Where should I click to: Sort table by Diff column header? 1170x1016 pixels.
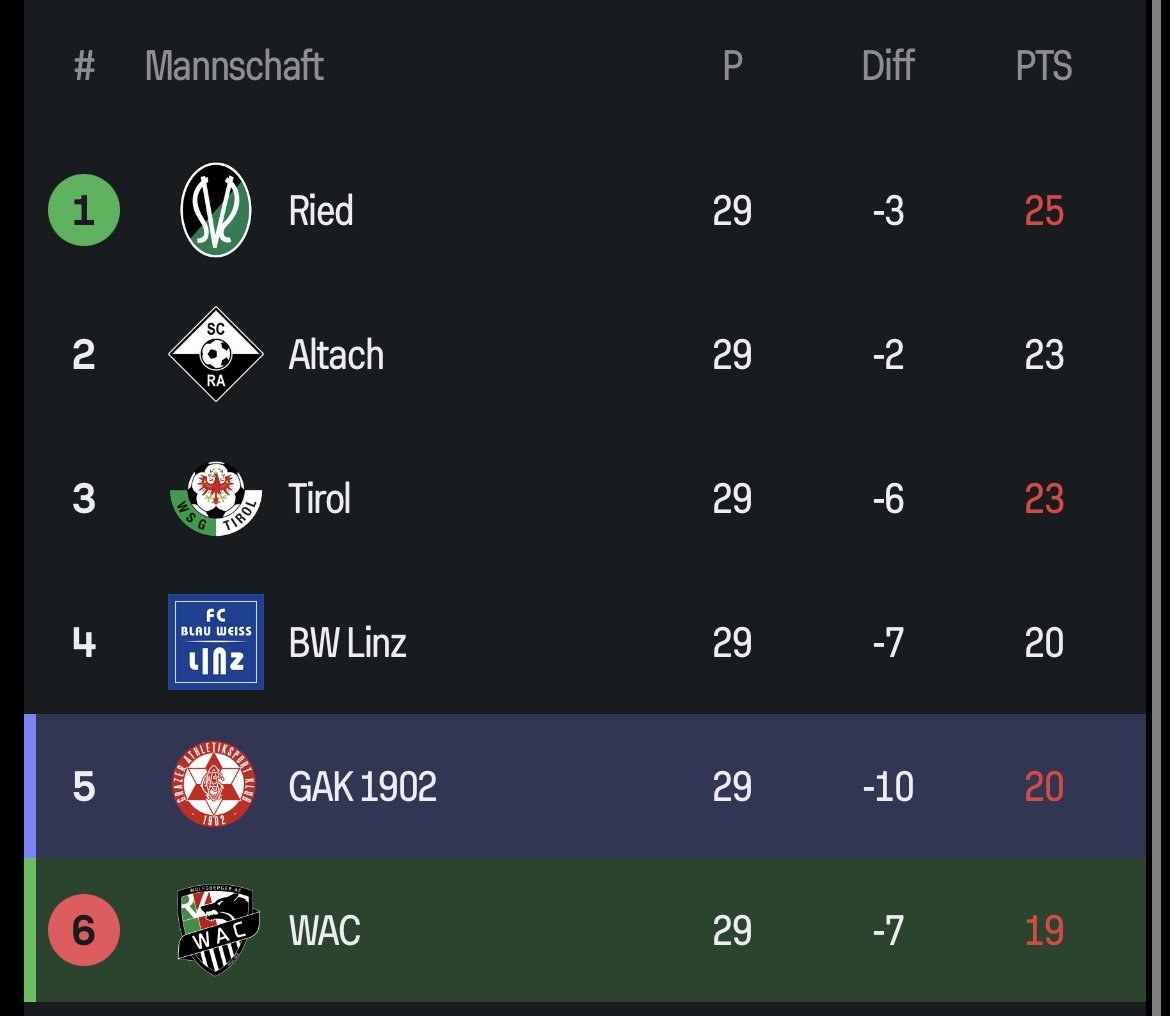(x=887, y=67)
